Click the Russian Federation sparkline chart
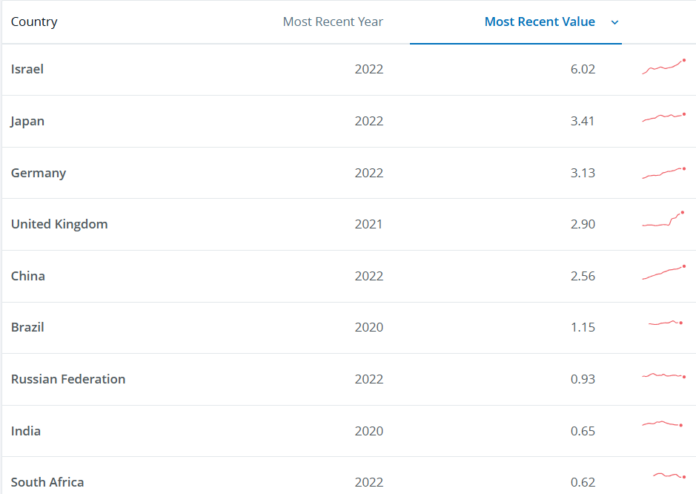Image resolution: width=696 pixels, height=494 pixels. click(664, 376)
